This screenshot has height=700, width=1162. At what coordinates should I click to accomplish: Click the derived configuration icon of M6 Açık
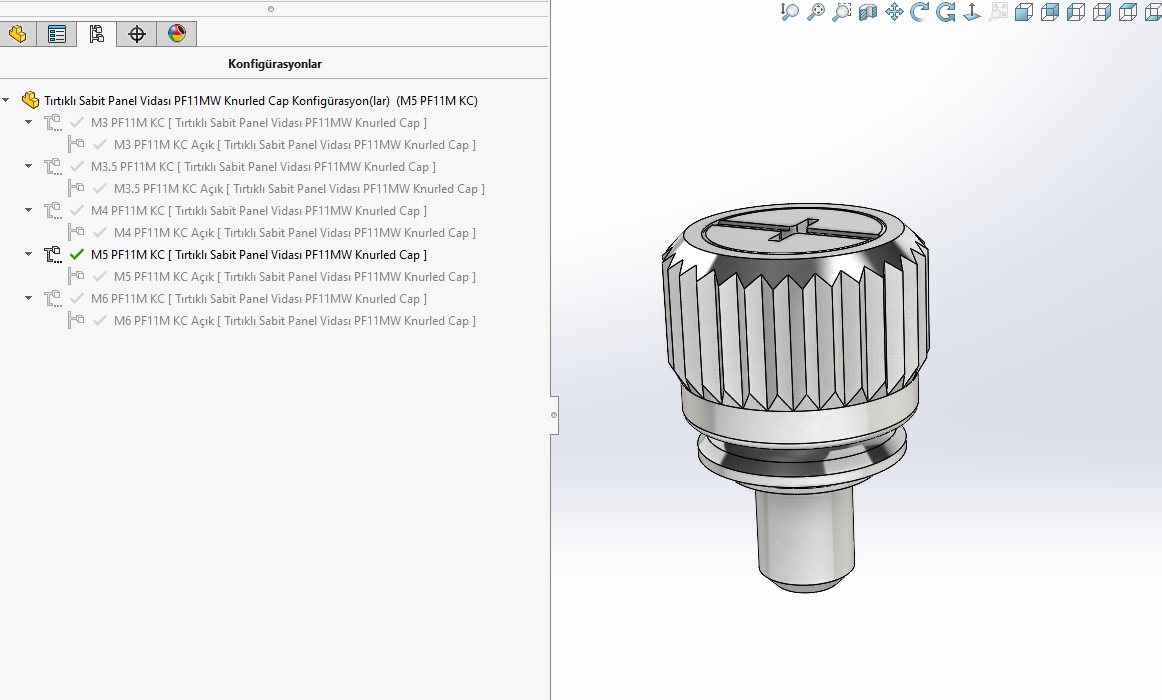(x=76, y=321)
